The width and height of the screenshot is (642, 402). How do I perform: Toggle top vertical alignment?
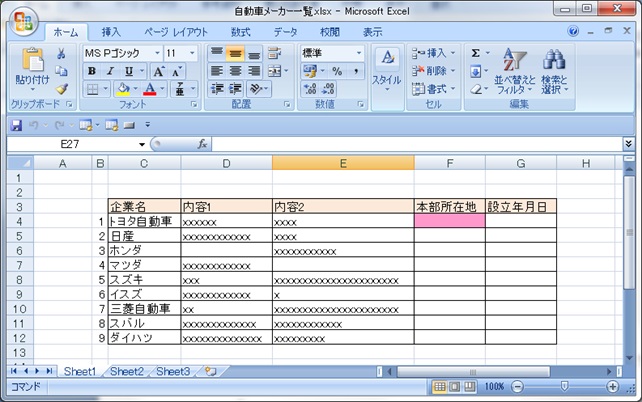tap(217, 53)
